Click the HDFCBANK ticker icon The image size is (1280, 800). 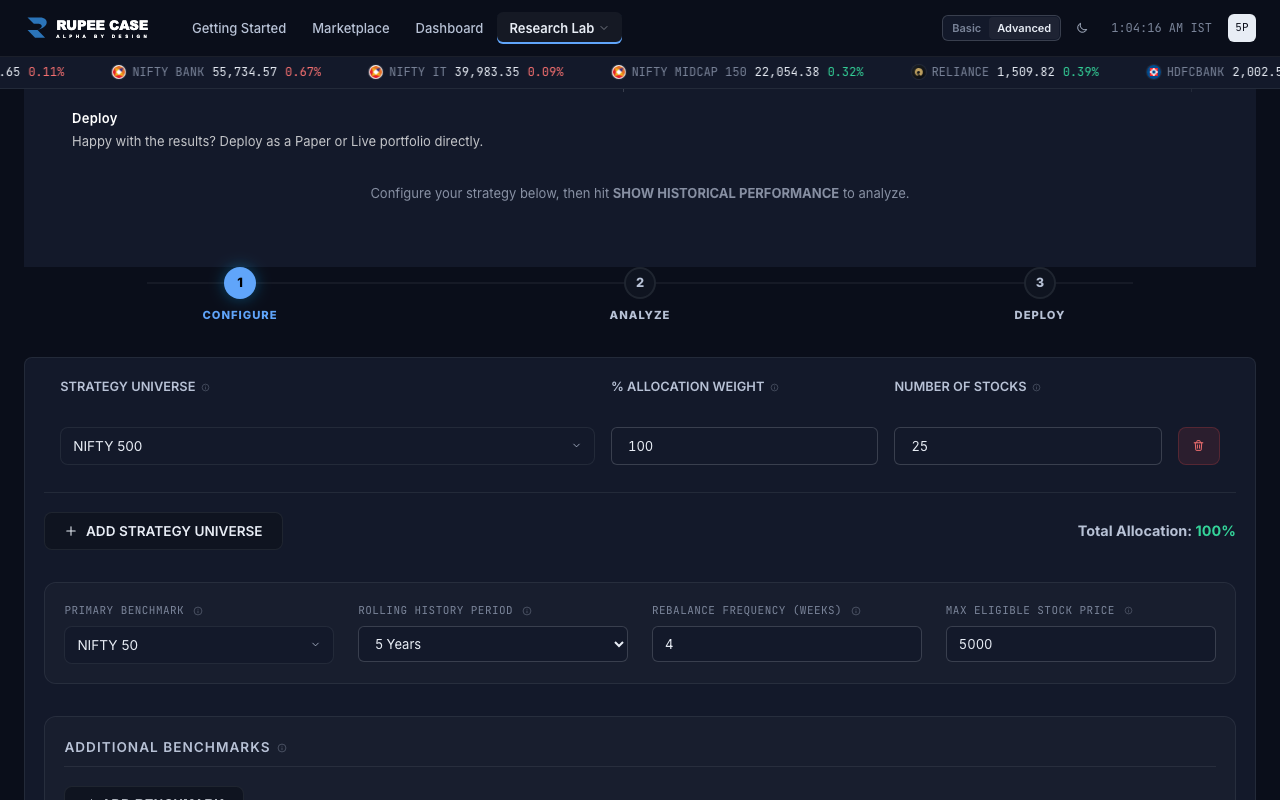tap(1154, 72)
